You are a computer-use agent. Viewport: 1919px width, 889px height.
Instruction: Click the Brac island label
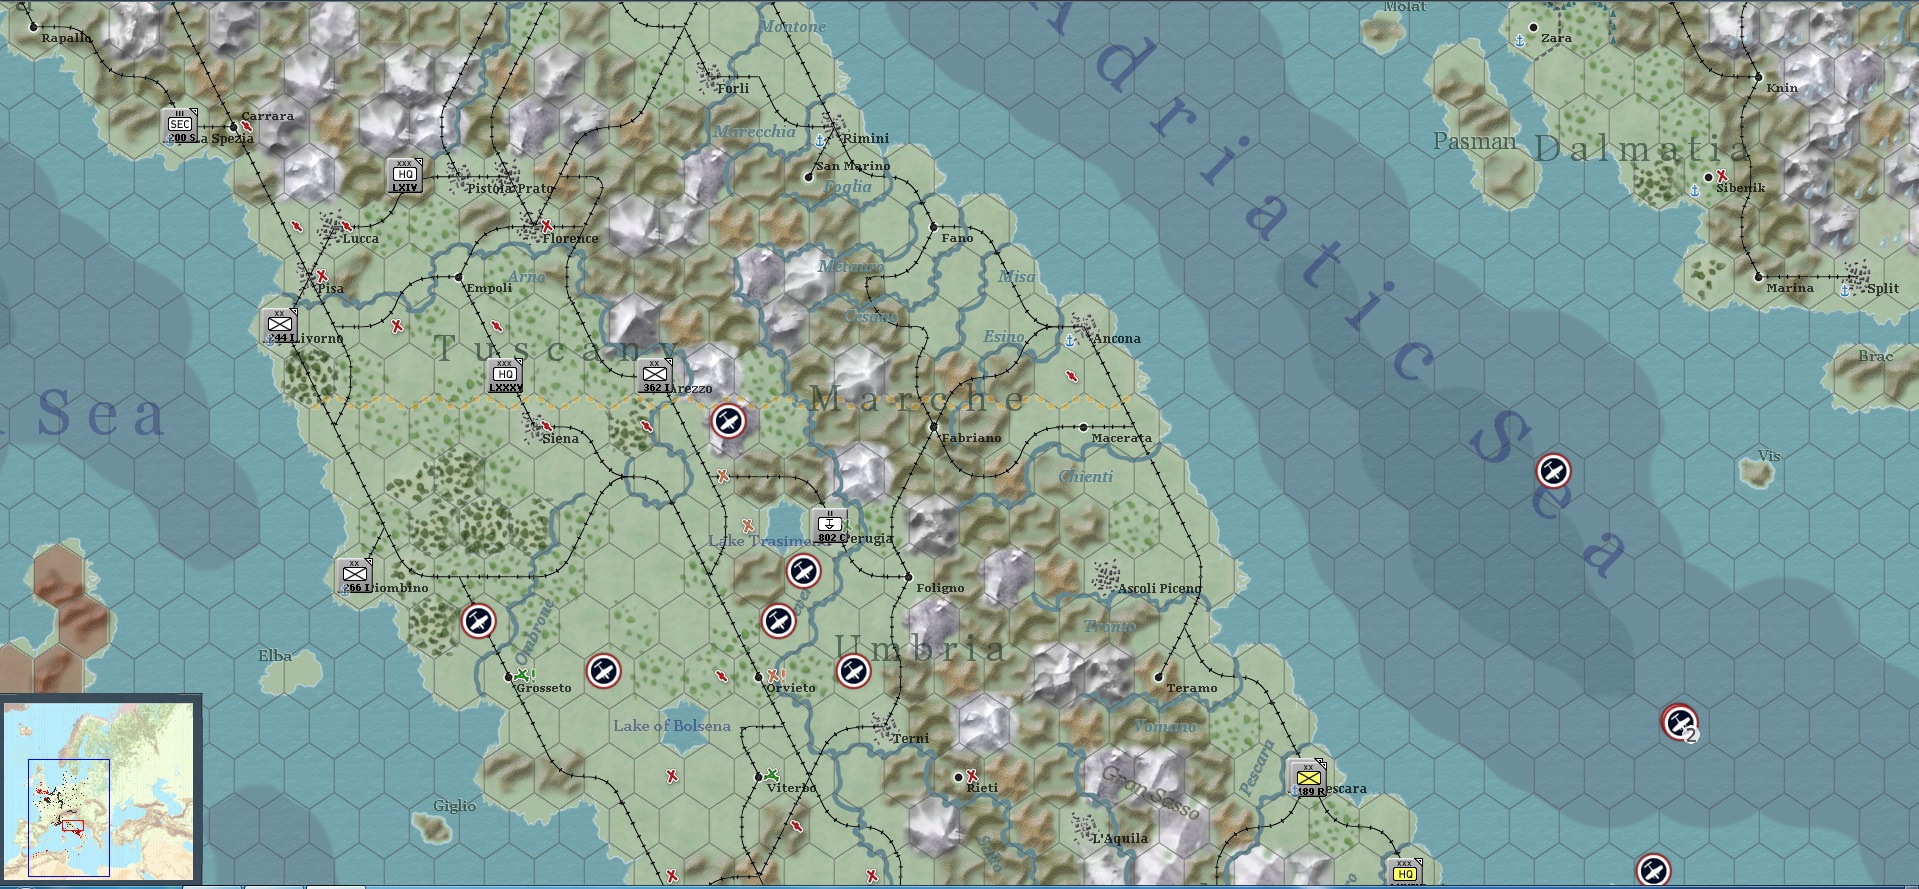click(1876, 356)
